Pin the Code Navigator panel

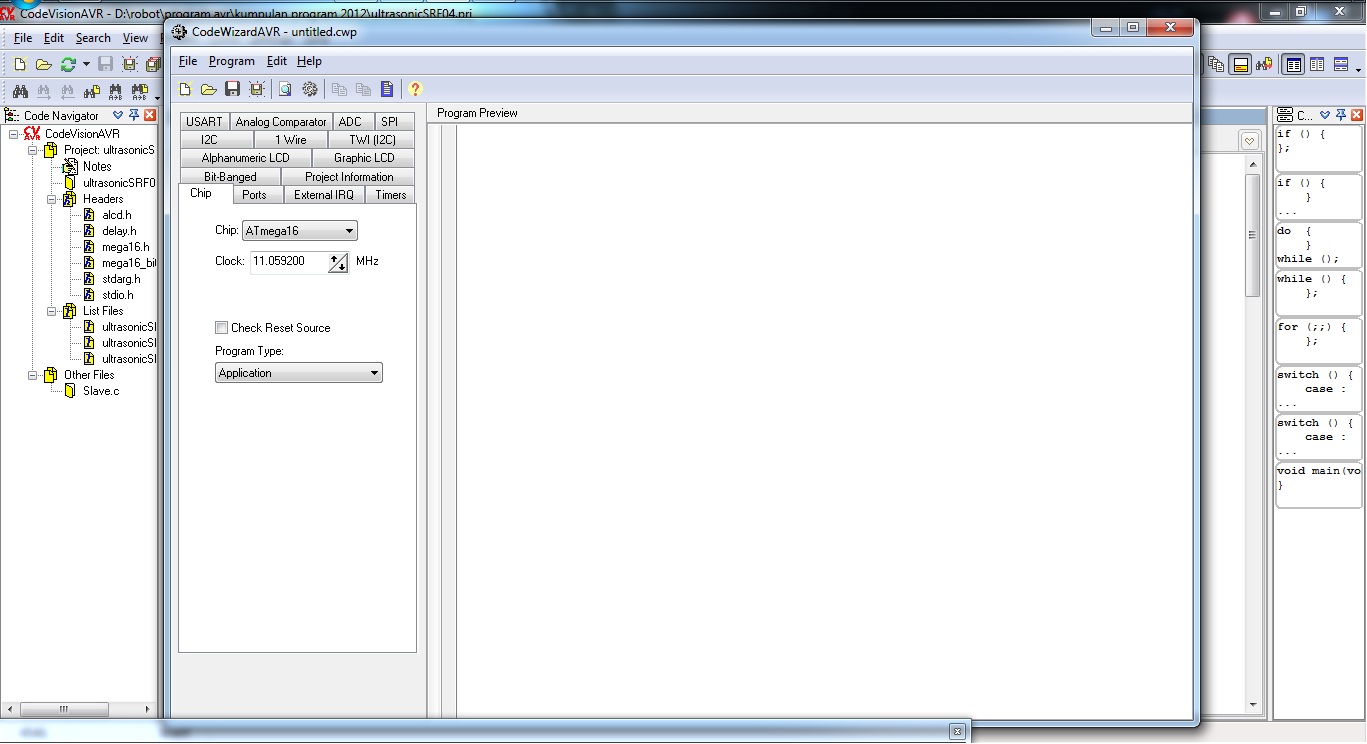134,115
